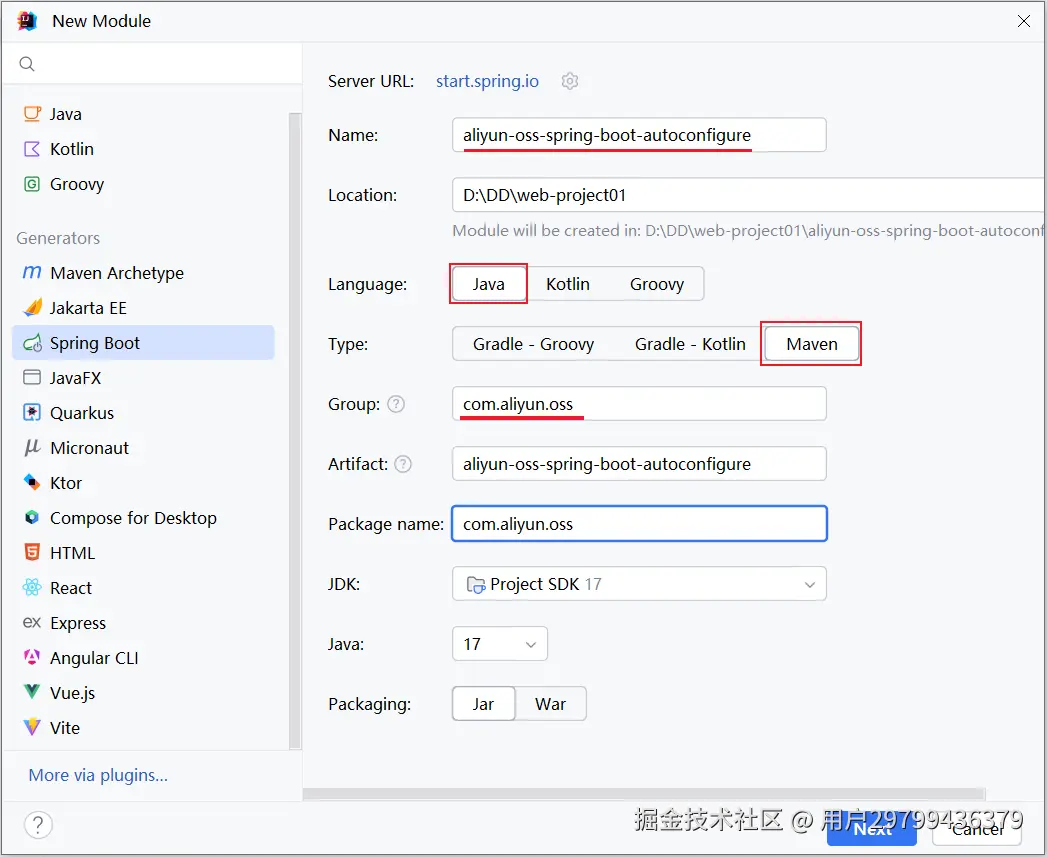The width and height of the screenshot is (1047, 857).
Task: Click the React icon
Action: pyautogui.click(x=32, y=587)
